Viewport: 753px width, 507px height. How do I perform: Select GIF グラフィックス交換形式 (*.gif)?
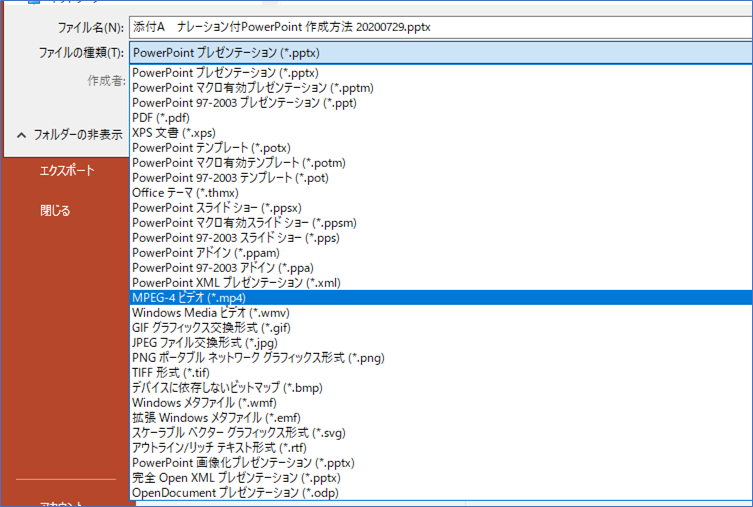pos(441,328)
